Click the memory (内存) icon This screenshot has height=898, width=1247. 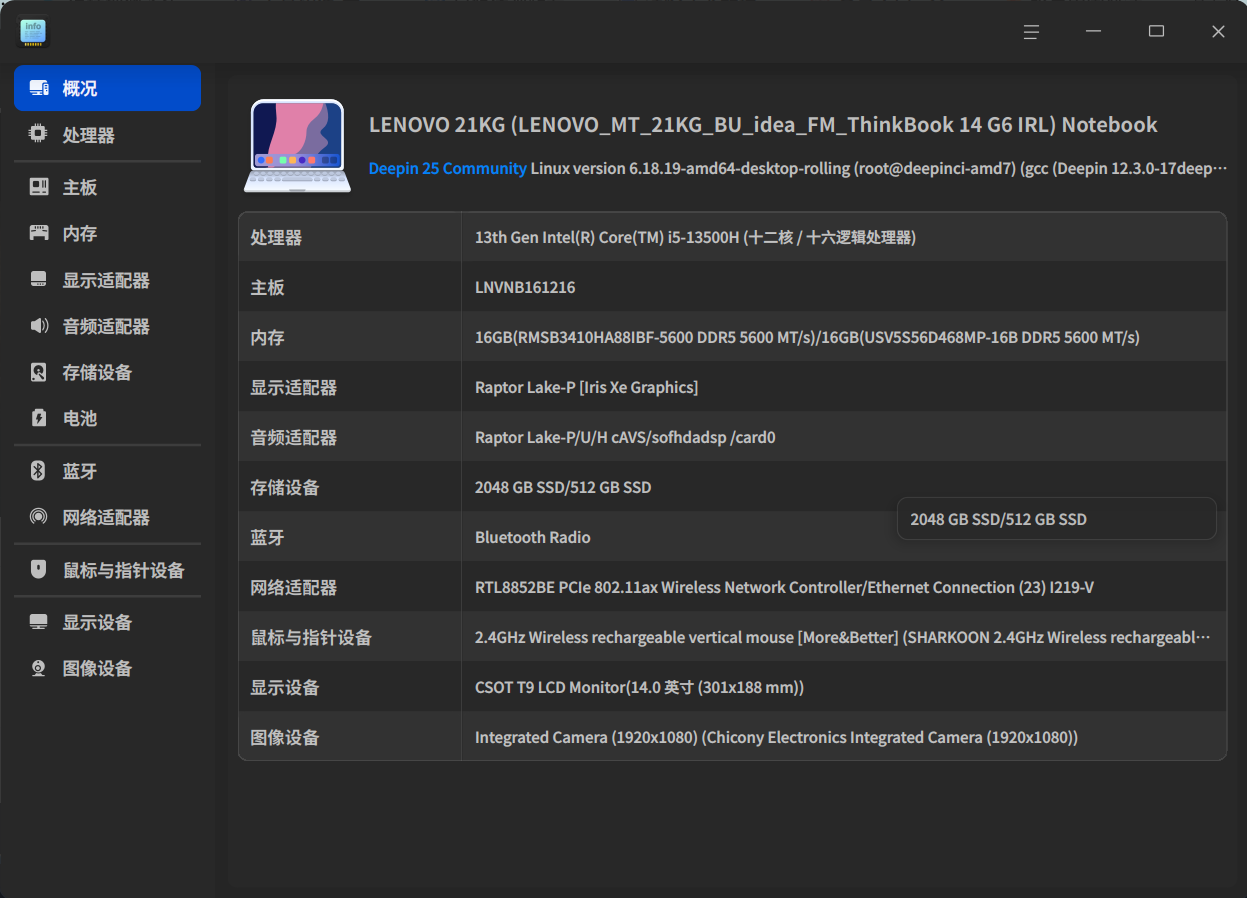click(39, 233)
